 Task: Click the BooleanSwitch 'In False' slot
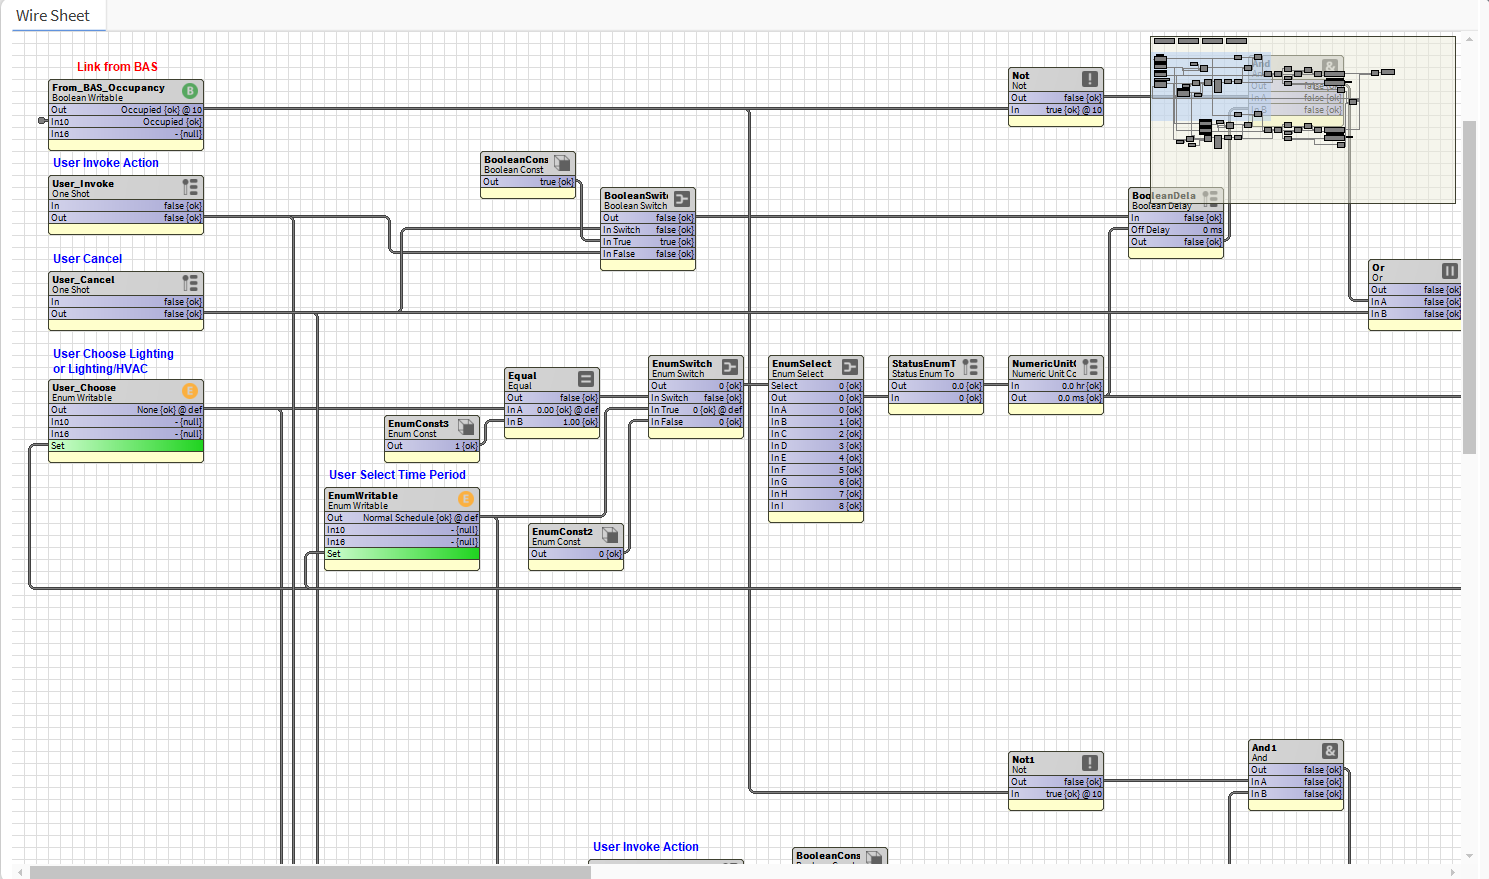[x=648, y=254]
